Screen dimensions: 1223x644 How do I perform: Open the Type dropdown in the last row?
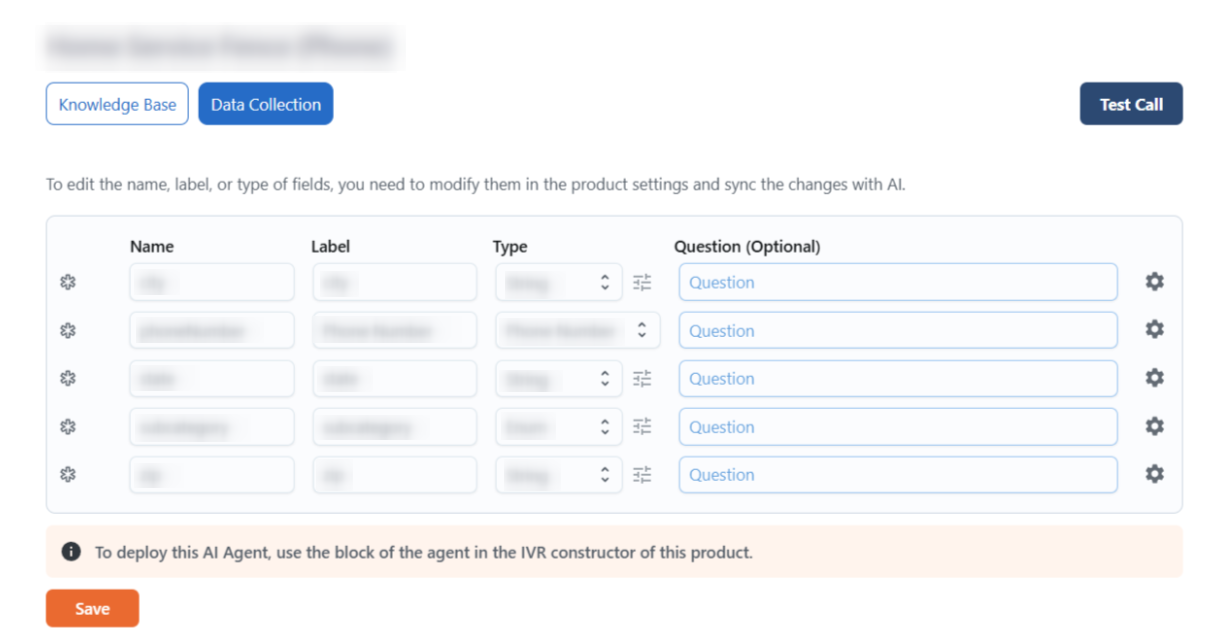pyautogui.click(x=558, y=475)
